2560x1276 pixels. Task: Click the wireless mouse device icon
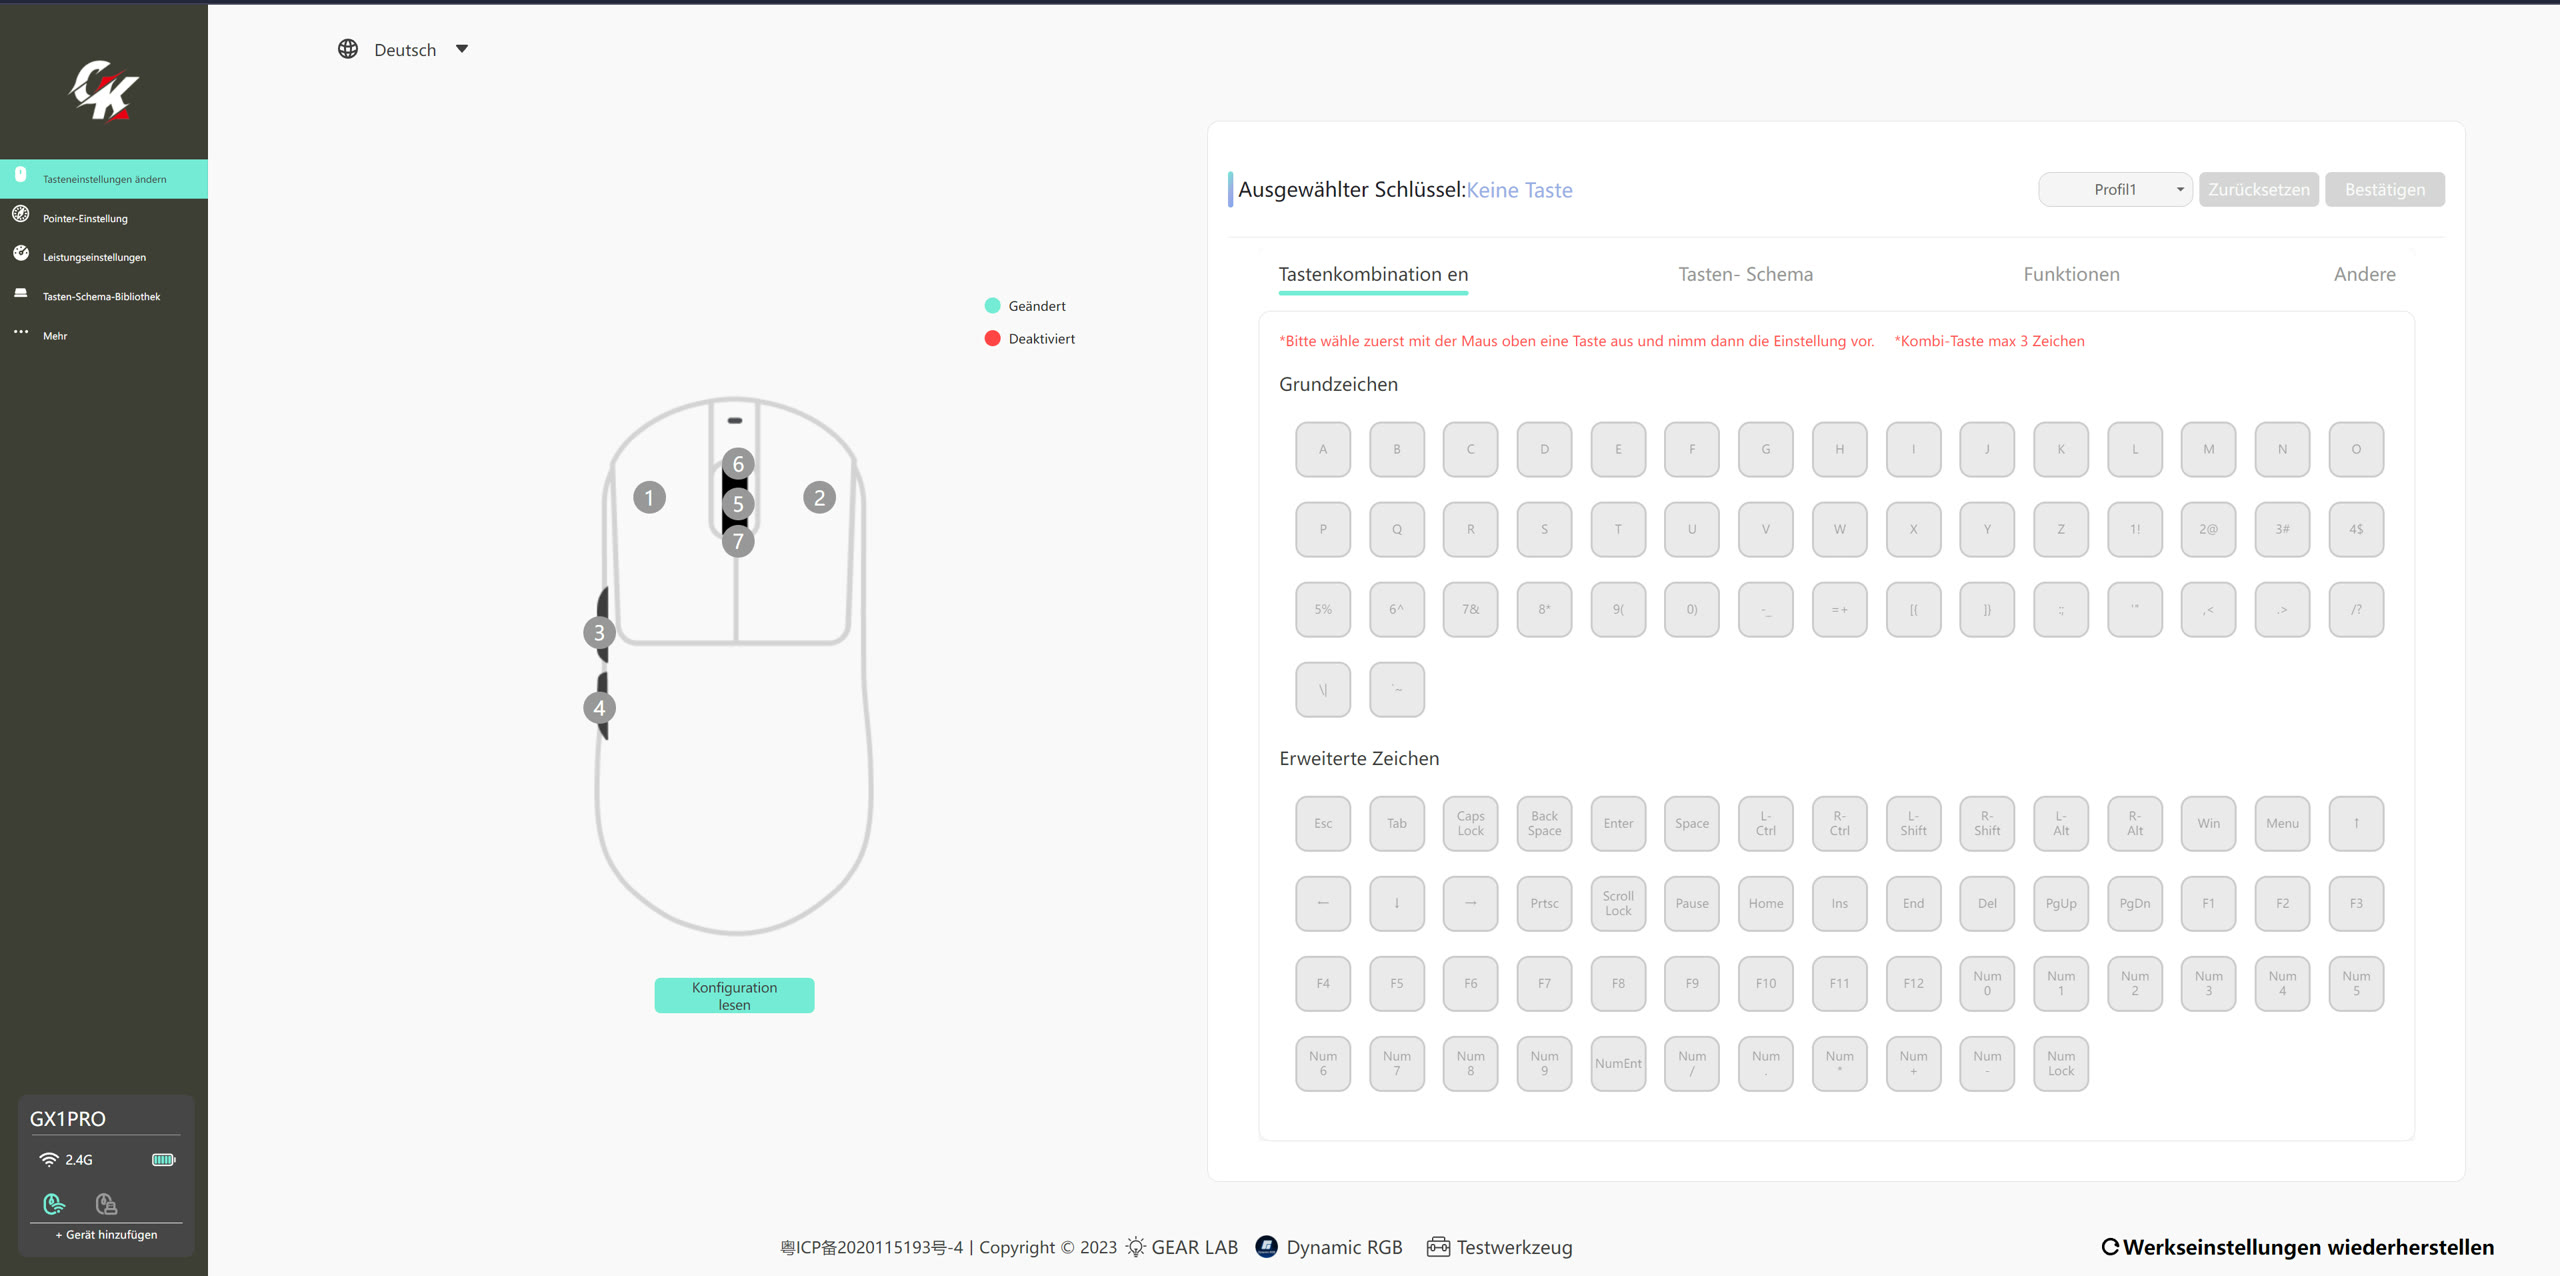coord(54,1203)
